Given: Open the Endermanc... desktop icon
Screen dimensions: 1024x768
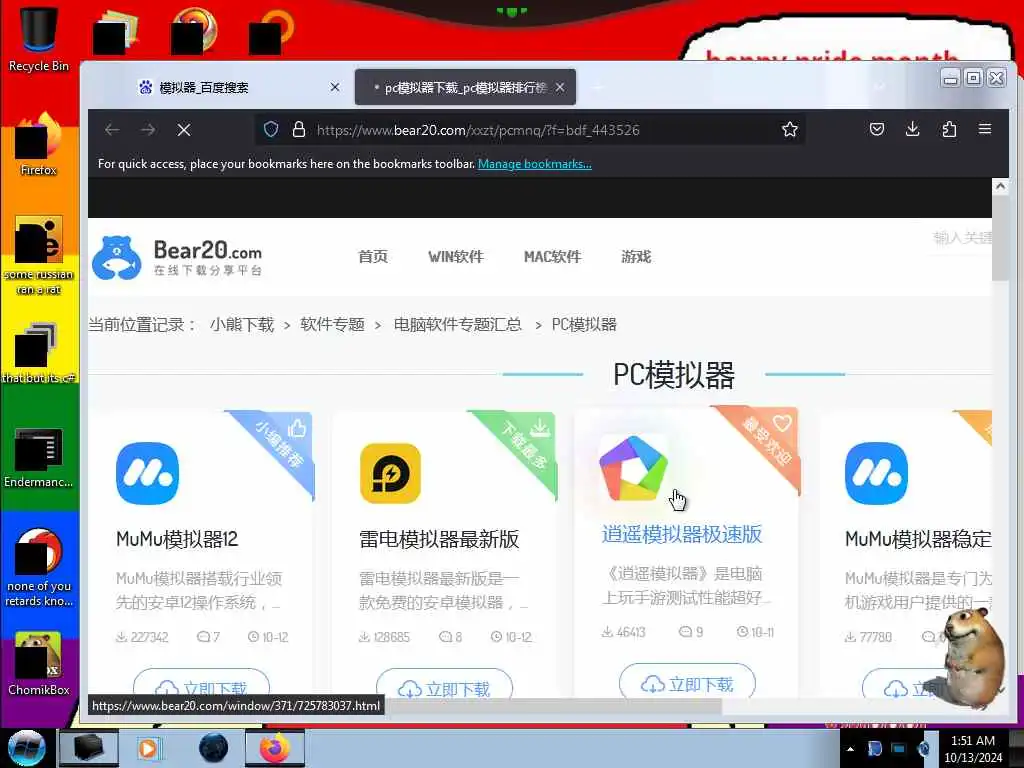Looking at the screenshot, I should pos(39,458).
